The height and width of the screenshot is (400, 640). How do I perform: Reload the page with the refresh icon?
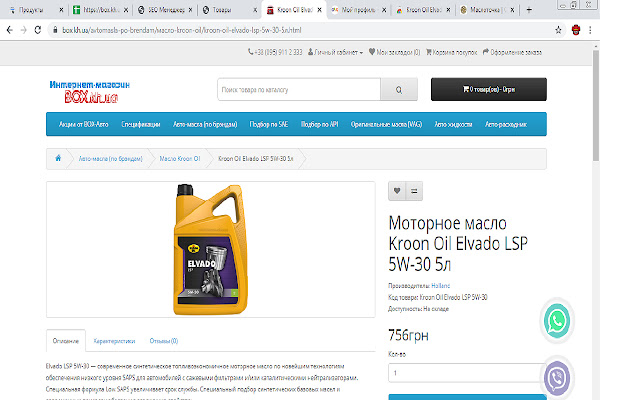(38, 30)
